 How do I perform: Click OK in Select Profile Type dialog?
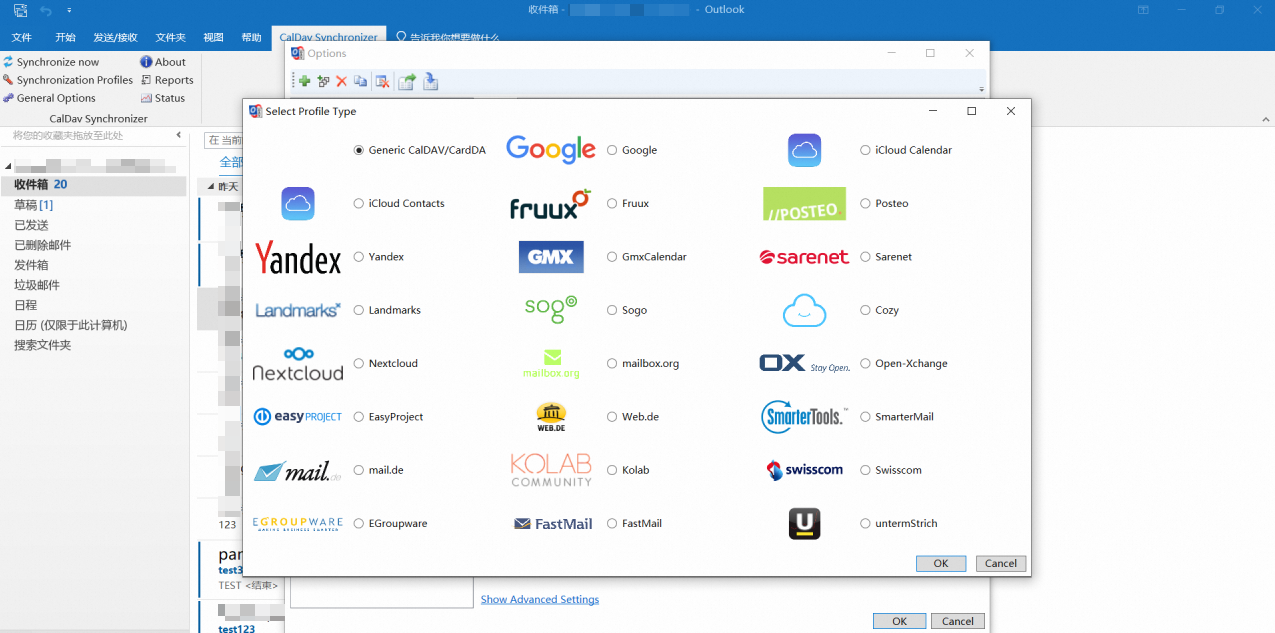940,563
